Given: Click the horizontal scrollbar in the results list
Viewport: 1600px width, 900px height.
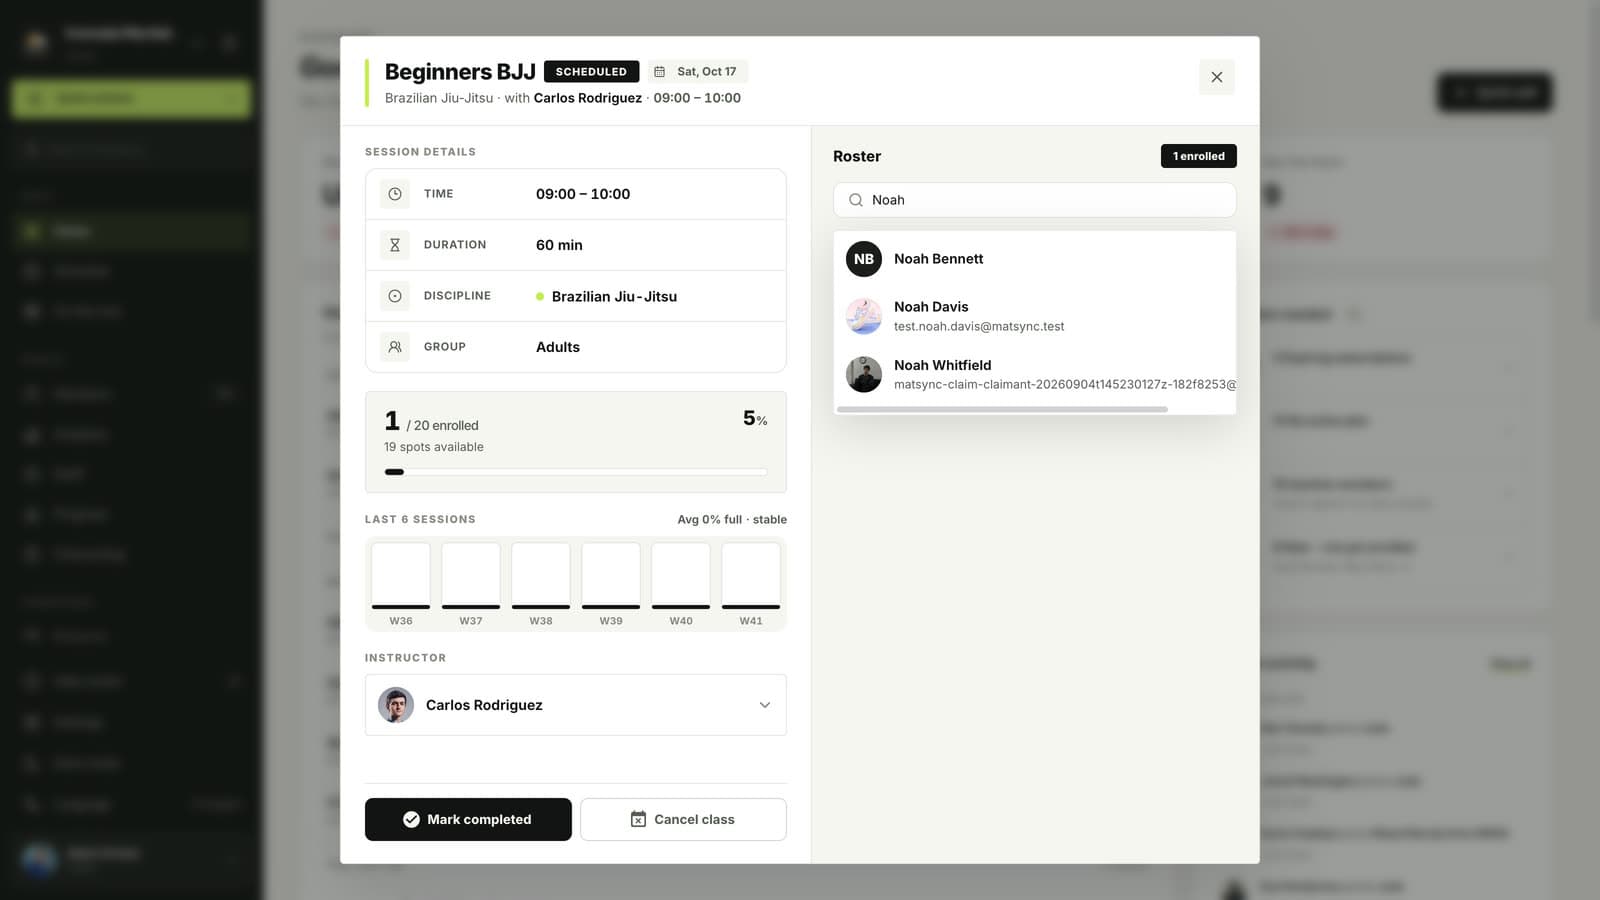Looking at the screenshot, I should 1002,409.
